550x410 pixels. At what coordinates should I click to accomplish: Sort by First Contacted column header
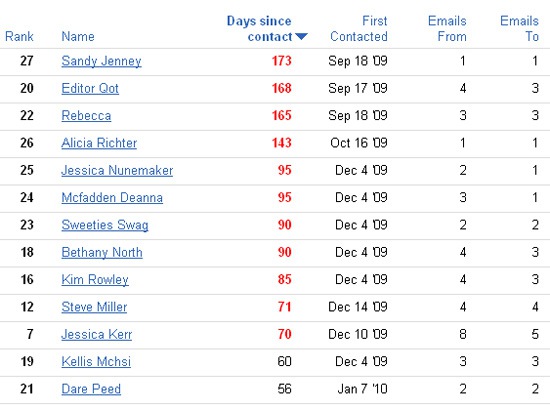359,28
